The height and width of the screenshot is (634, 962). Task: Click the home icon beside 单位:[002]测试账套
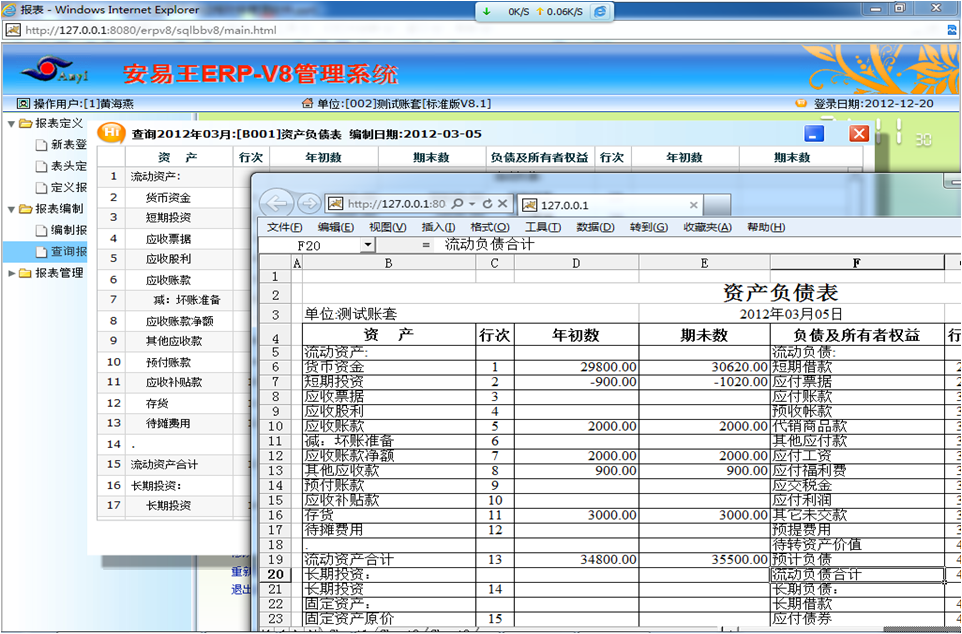pos(307,103)
